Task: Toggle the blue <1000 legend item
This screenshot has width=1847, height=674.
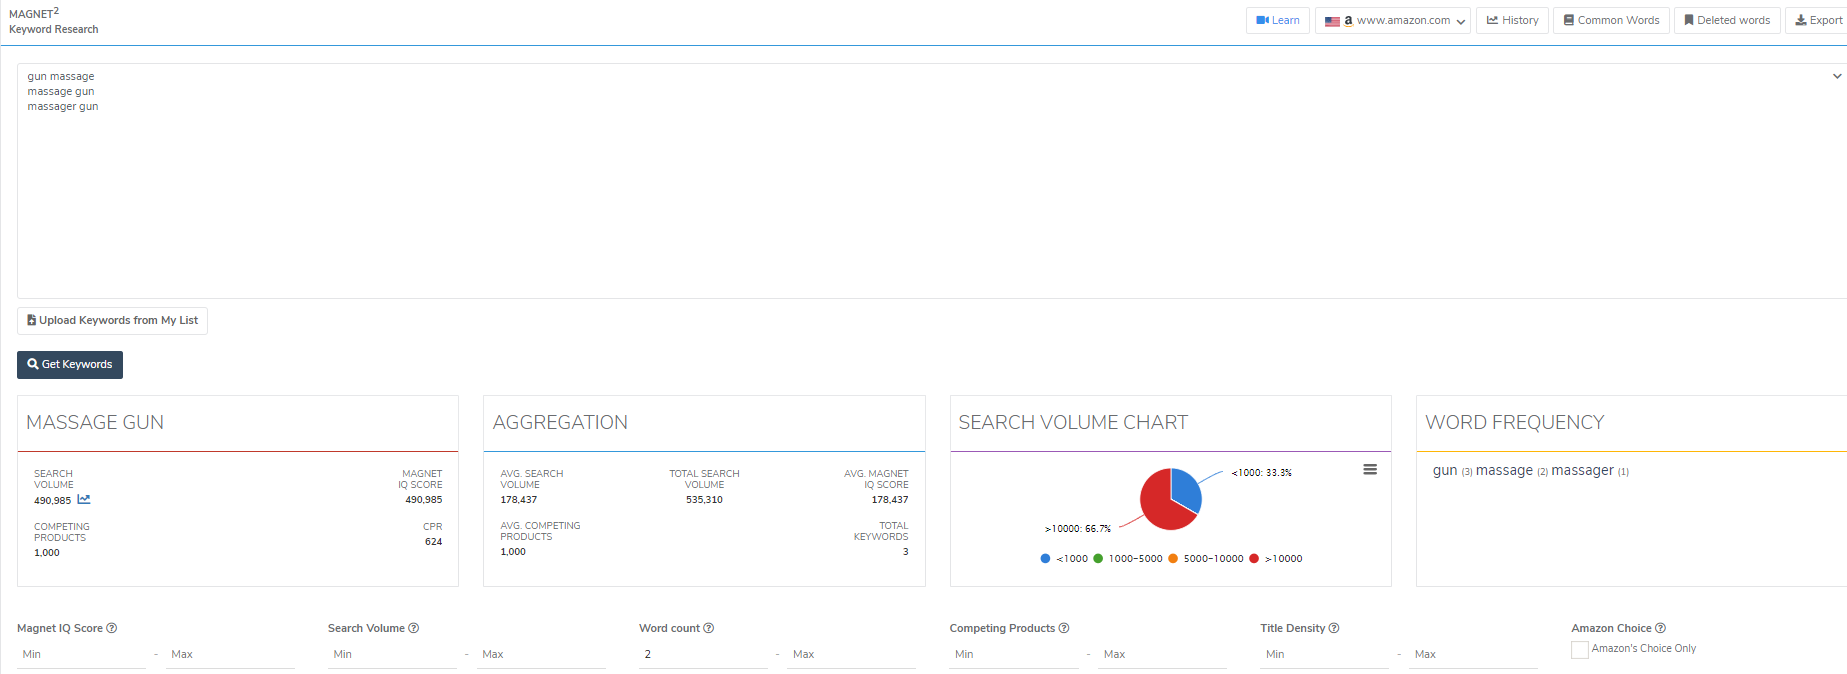Action: click(x=1064, y=559)
